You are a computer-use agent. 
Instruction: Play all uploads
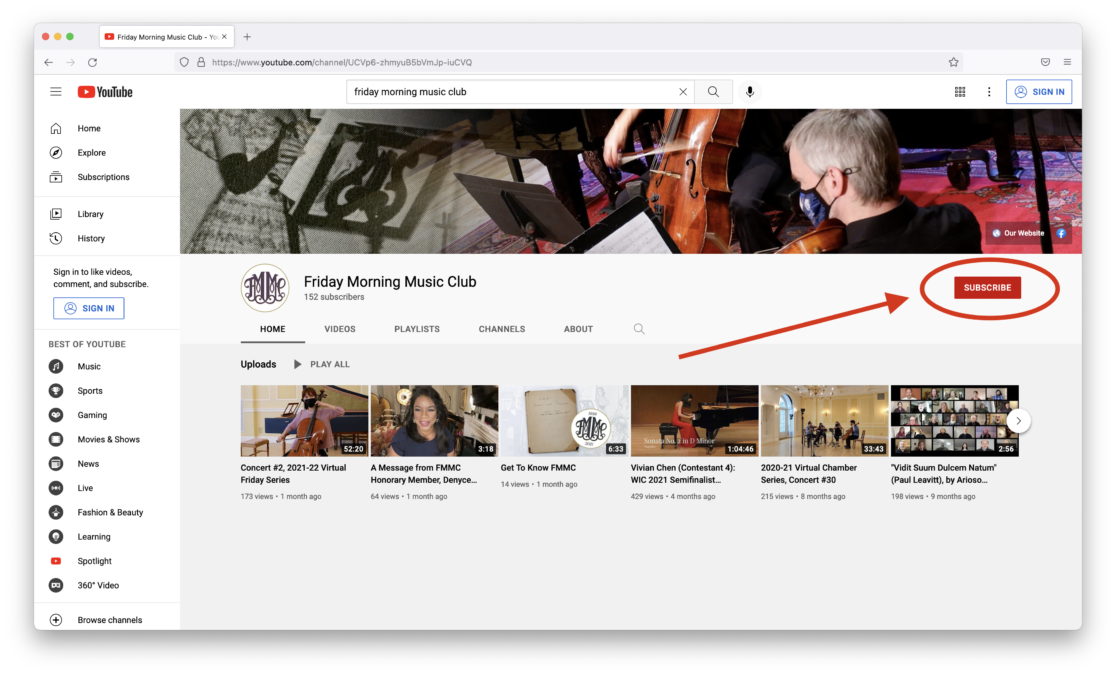pyautogui.click(x=321, y=364)
